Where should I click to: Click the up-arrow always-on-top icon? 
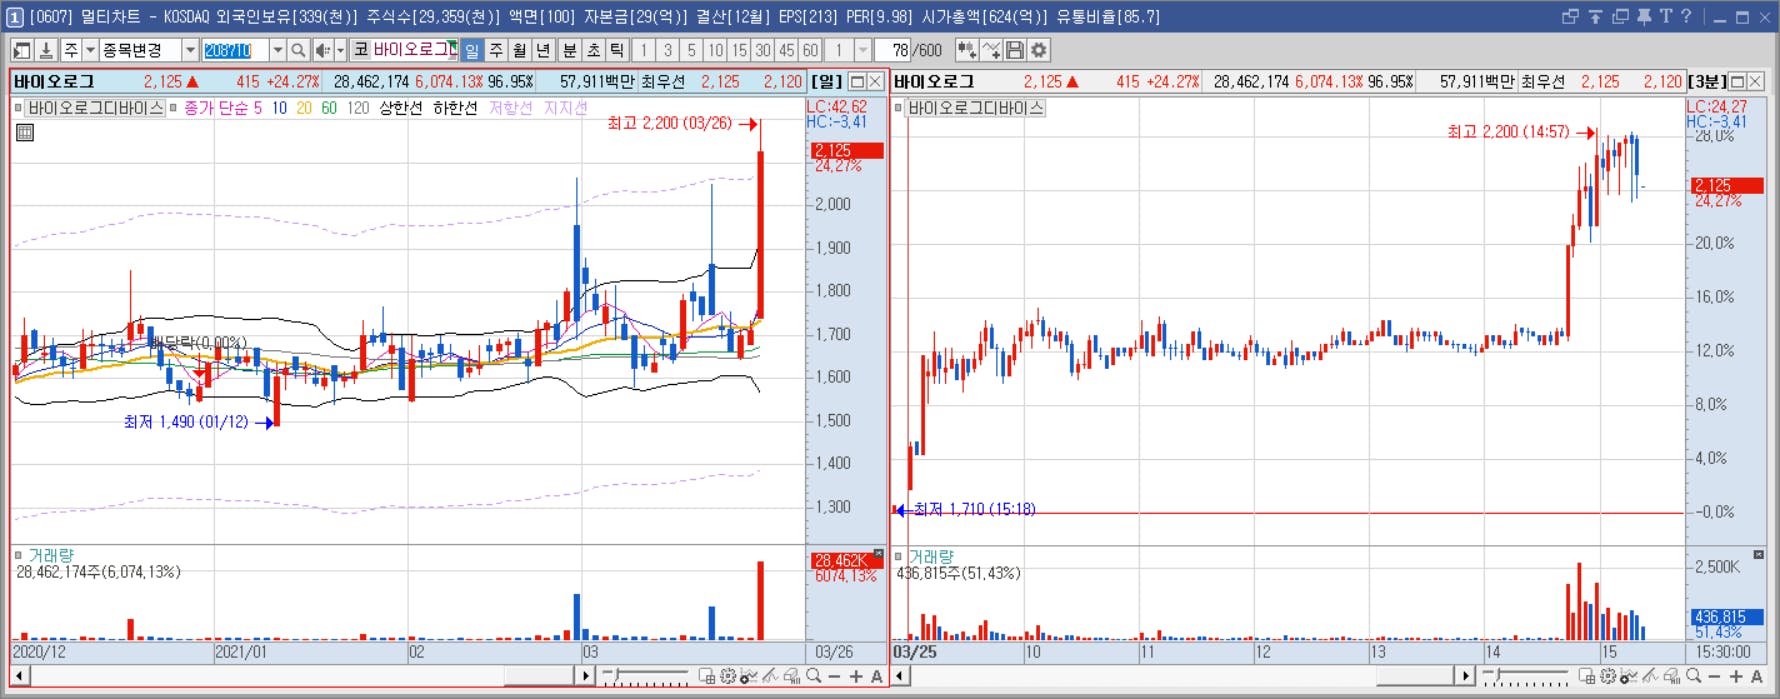pos(1595,16)
